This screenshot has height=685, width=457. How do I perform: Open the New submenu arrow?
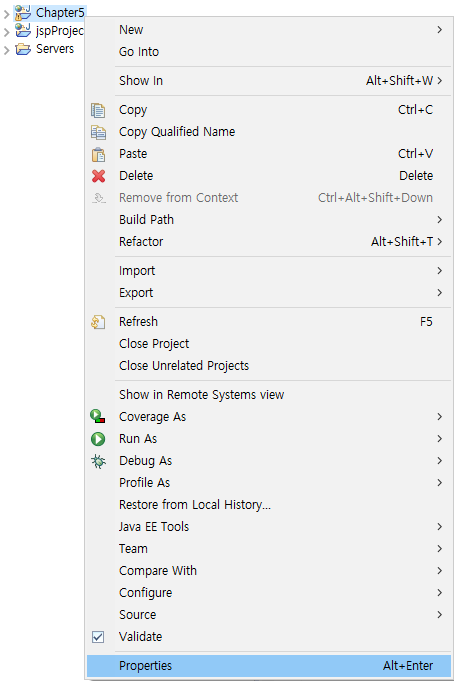pyautogui.click(x=440, y=30)
